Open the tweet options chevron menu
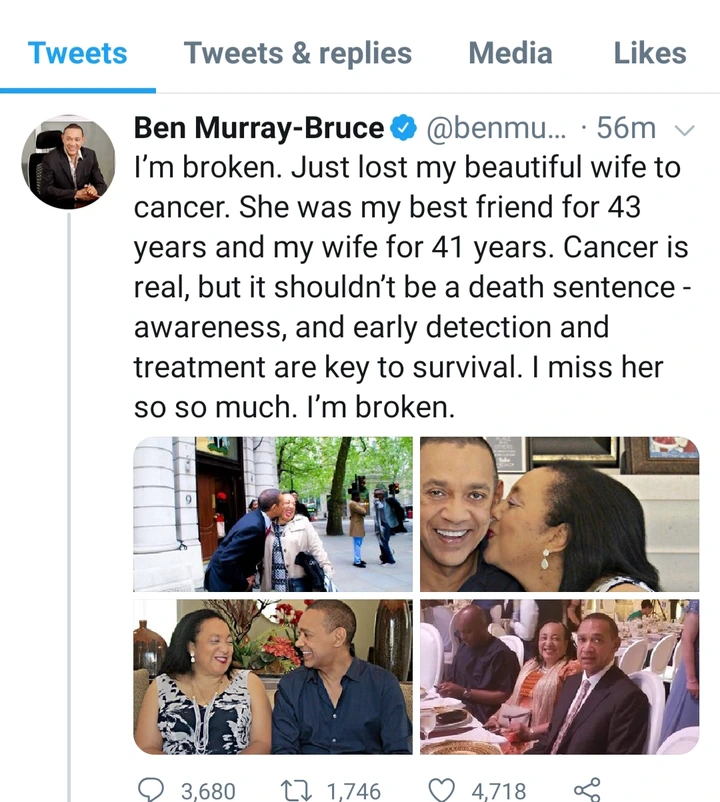 coord(685,129)
